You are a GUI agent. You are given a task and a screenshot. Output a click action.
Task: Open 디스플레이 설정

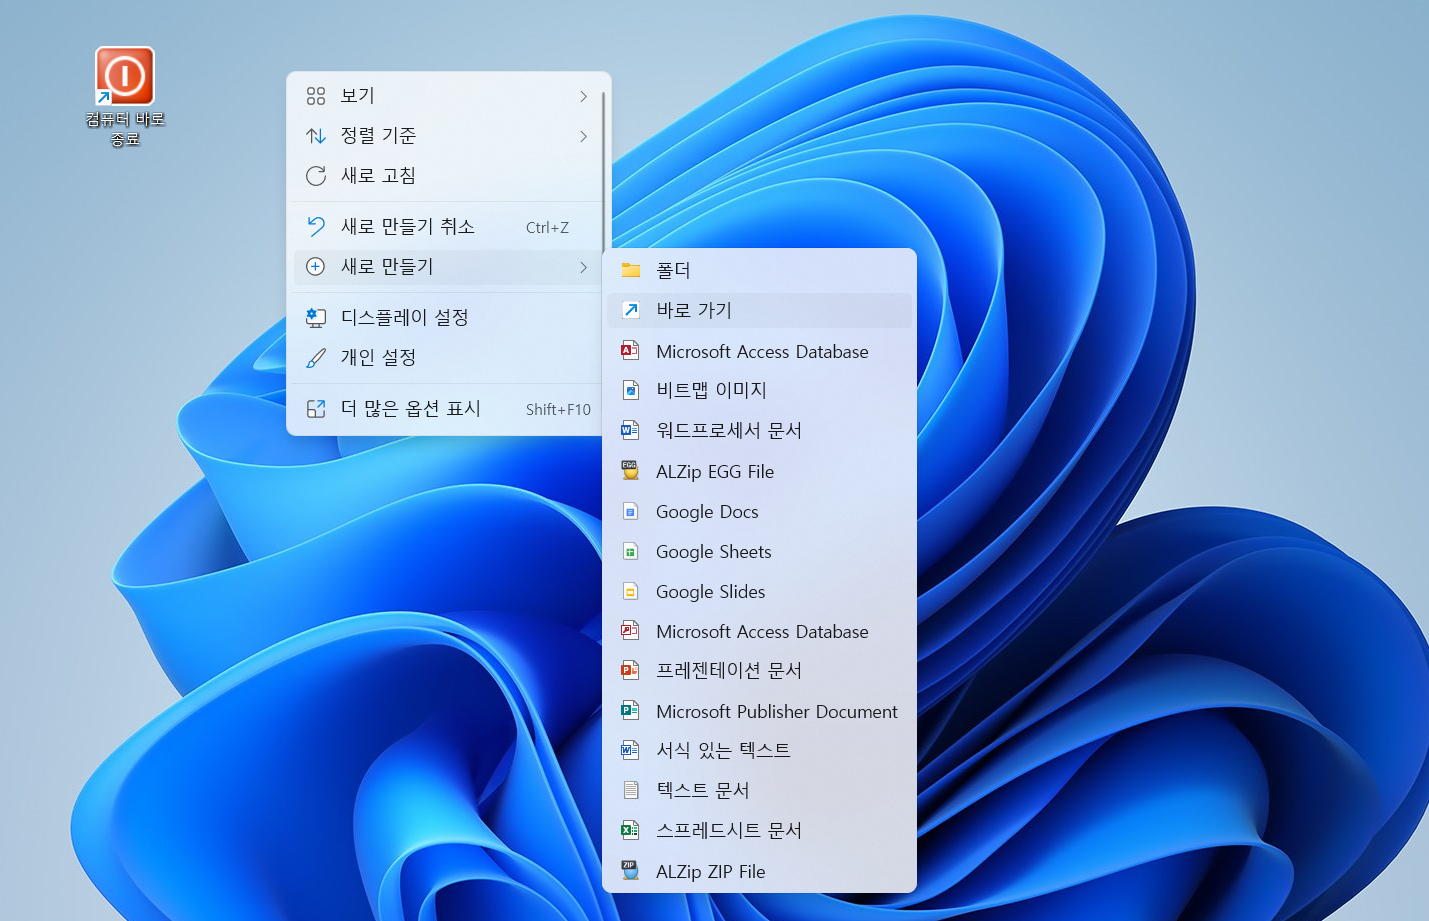pos(447,318)
